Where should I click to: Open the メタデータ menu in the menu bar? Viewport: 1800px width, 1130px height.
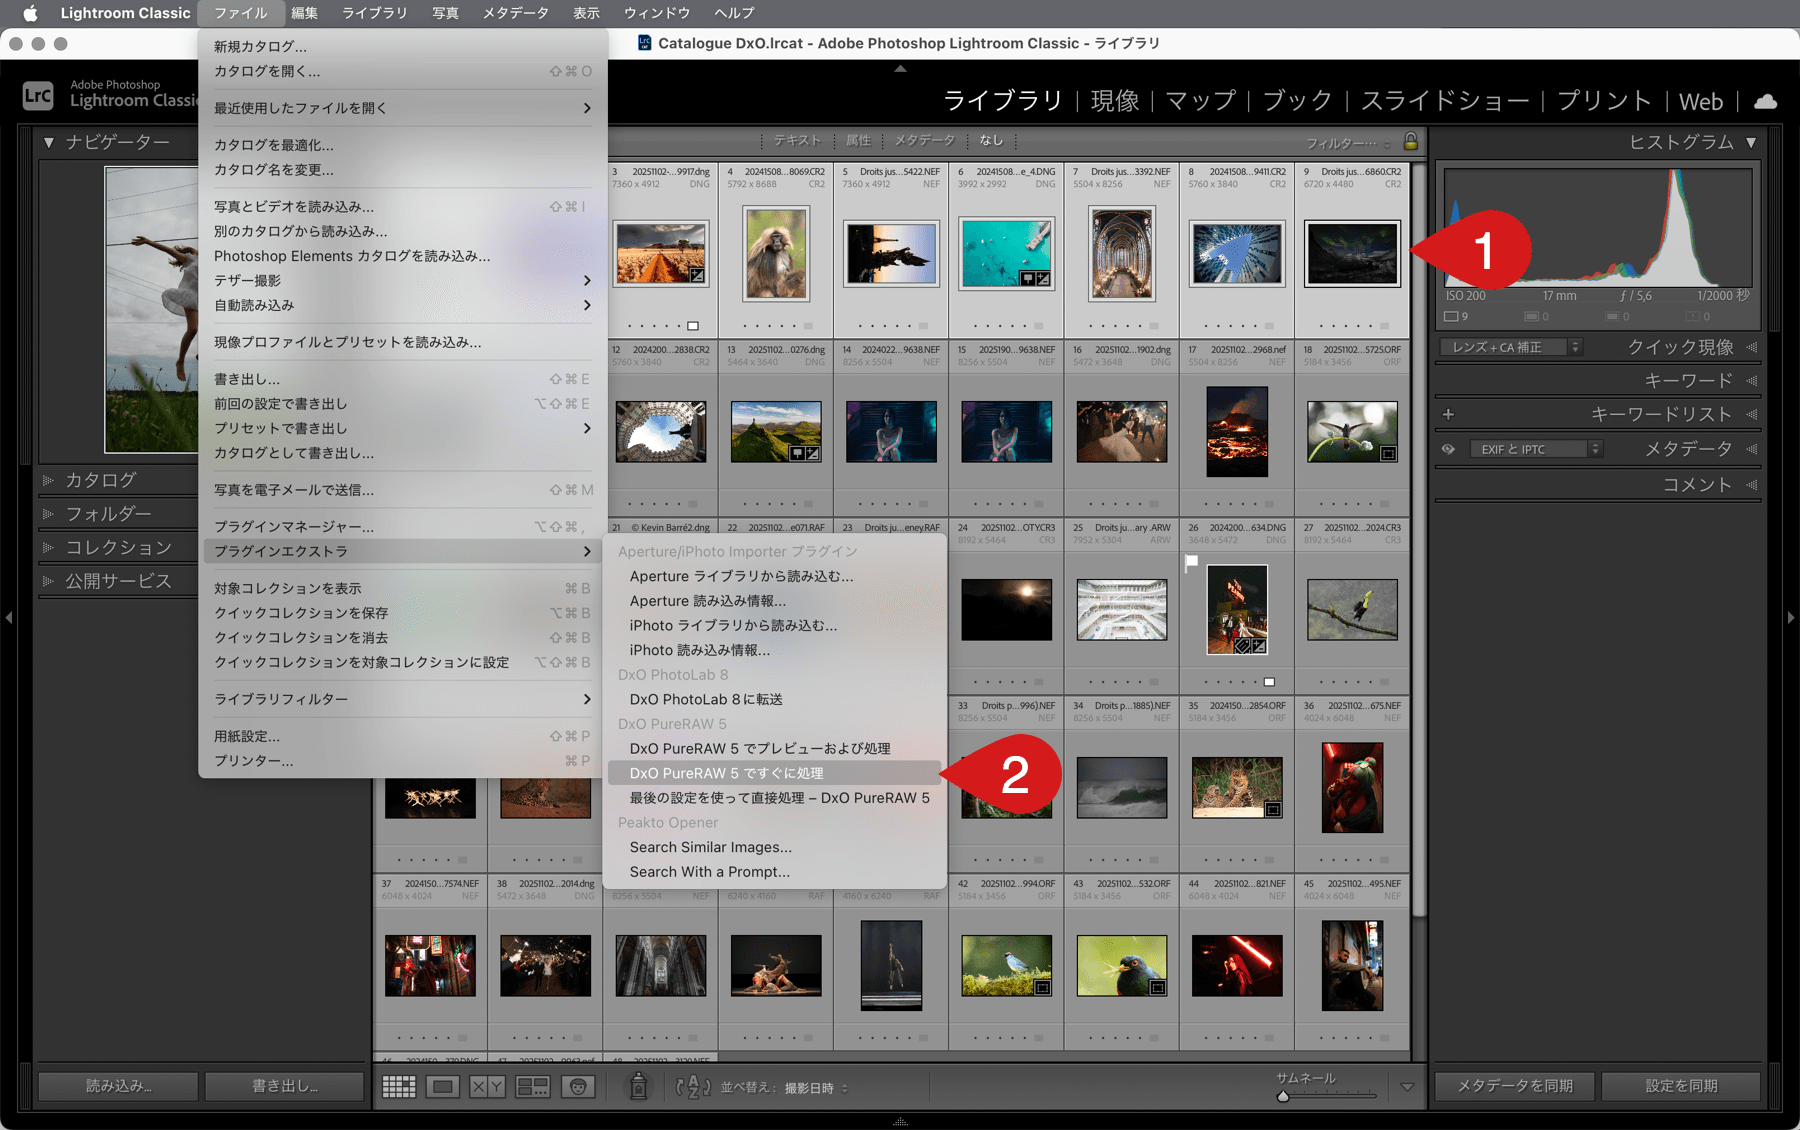(515, 13)
